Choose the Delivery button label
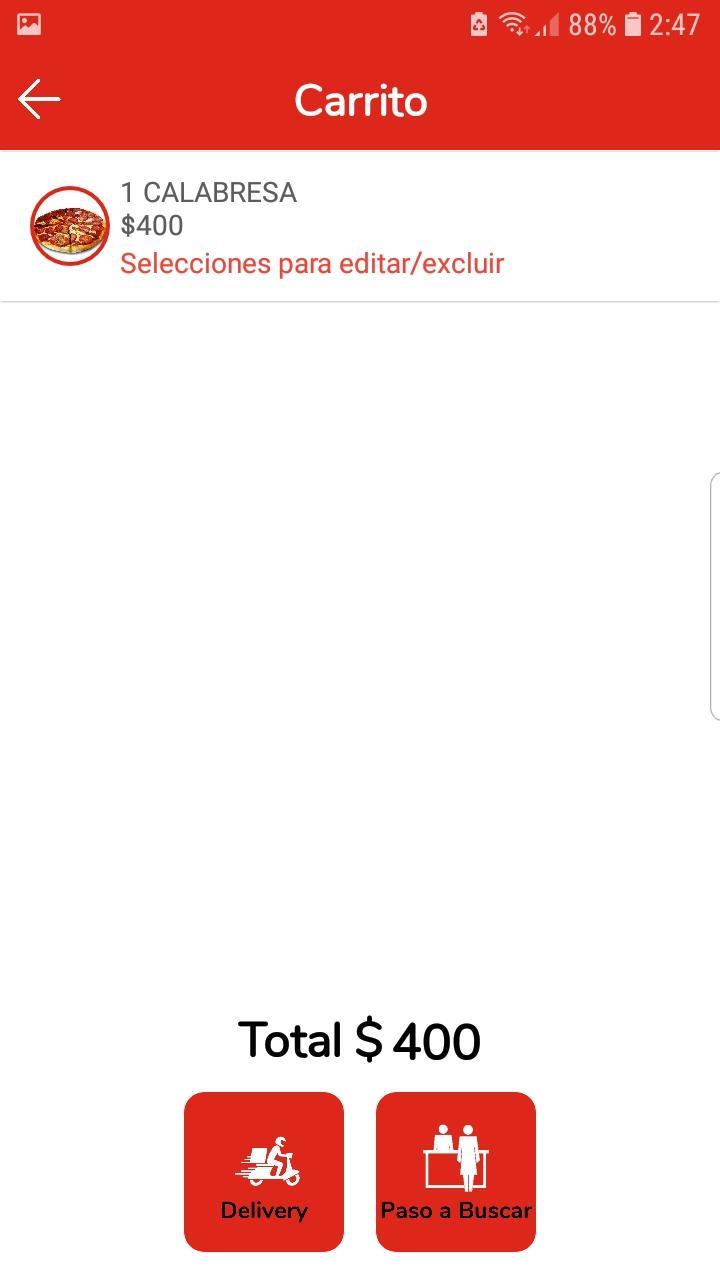The image size is (720, 1280). tap(264, 1210)
